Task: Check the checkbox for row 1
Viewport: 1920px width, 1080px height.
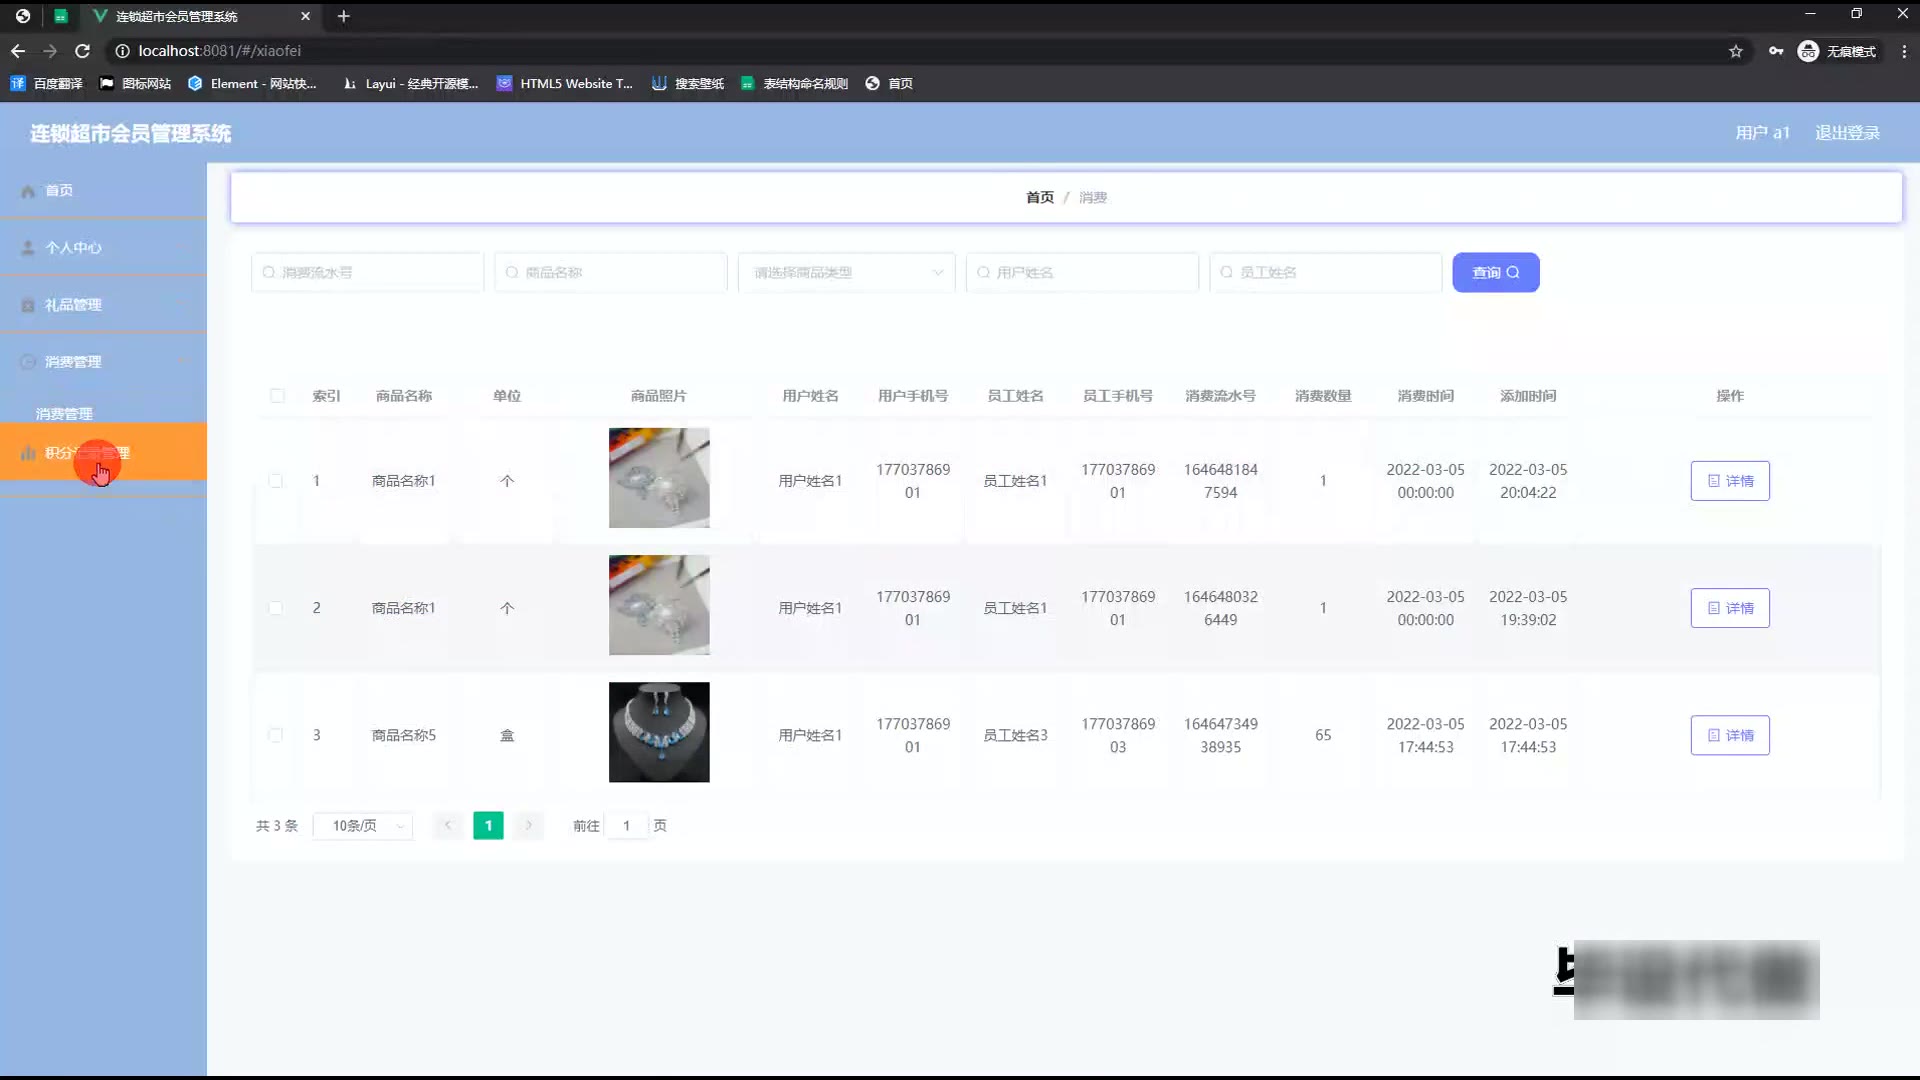Action: tap(276, 481)
